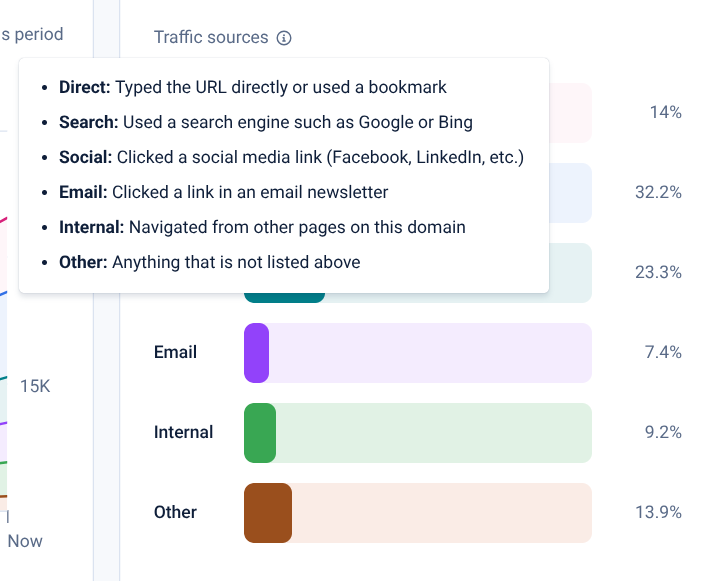This screenshot has width=714, height=581.
Task: Click the 32.2% Search percentage
Action: pyautogui.click(x=658, y=192)
